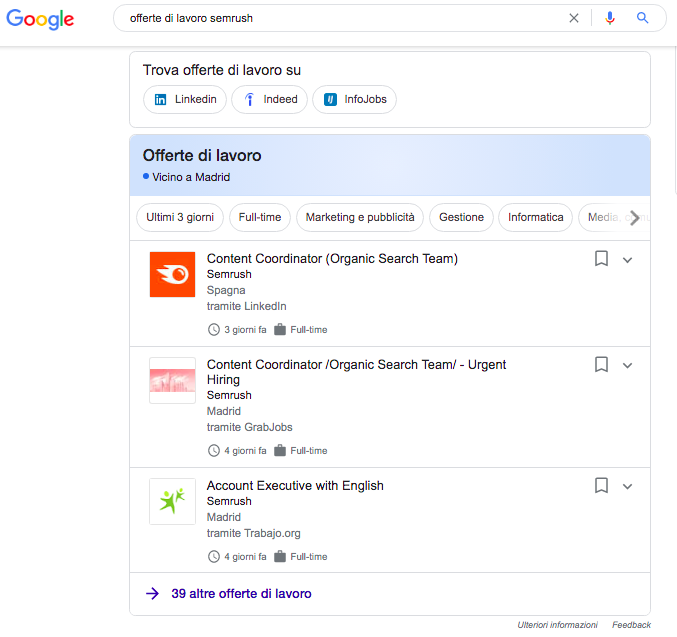Open the InfoJobs job source chip
The height and width of the screenshot is (637, 677).
[x=354, y=99]
